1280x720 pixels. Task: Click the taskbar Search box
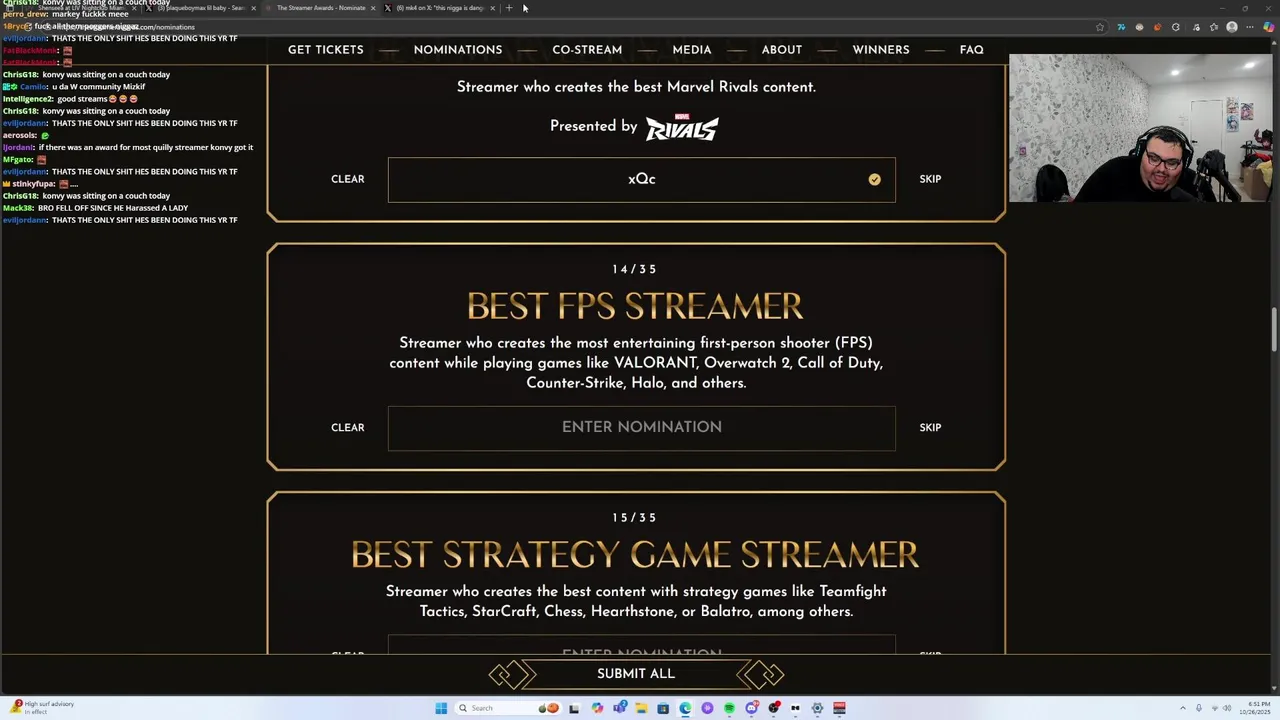508,708
